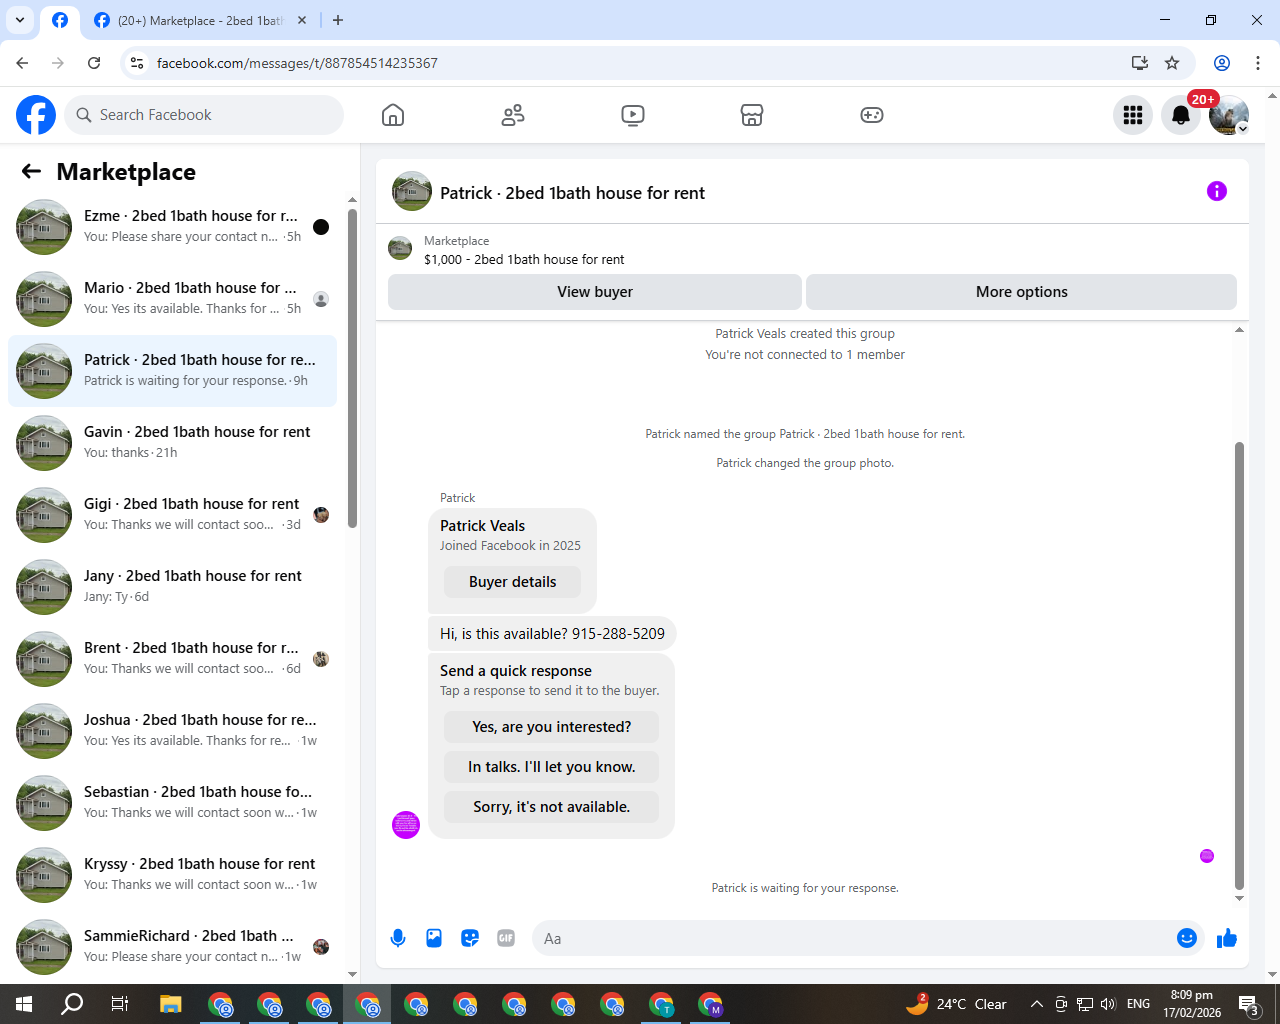Open the Chrome tab search dropdown
Screen dimensions: 1280x1024
pos(20,20)
